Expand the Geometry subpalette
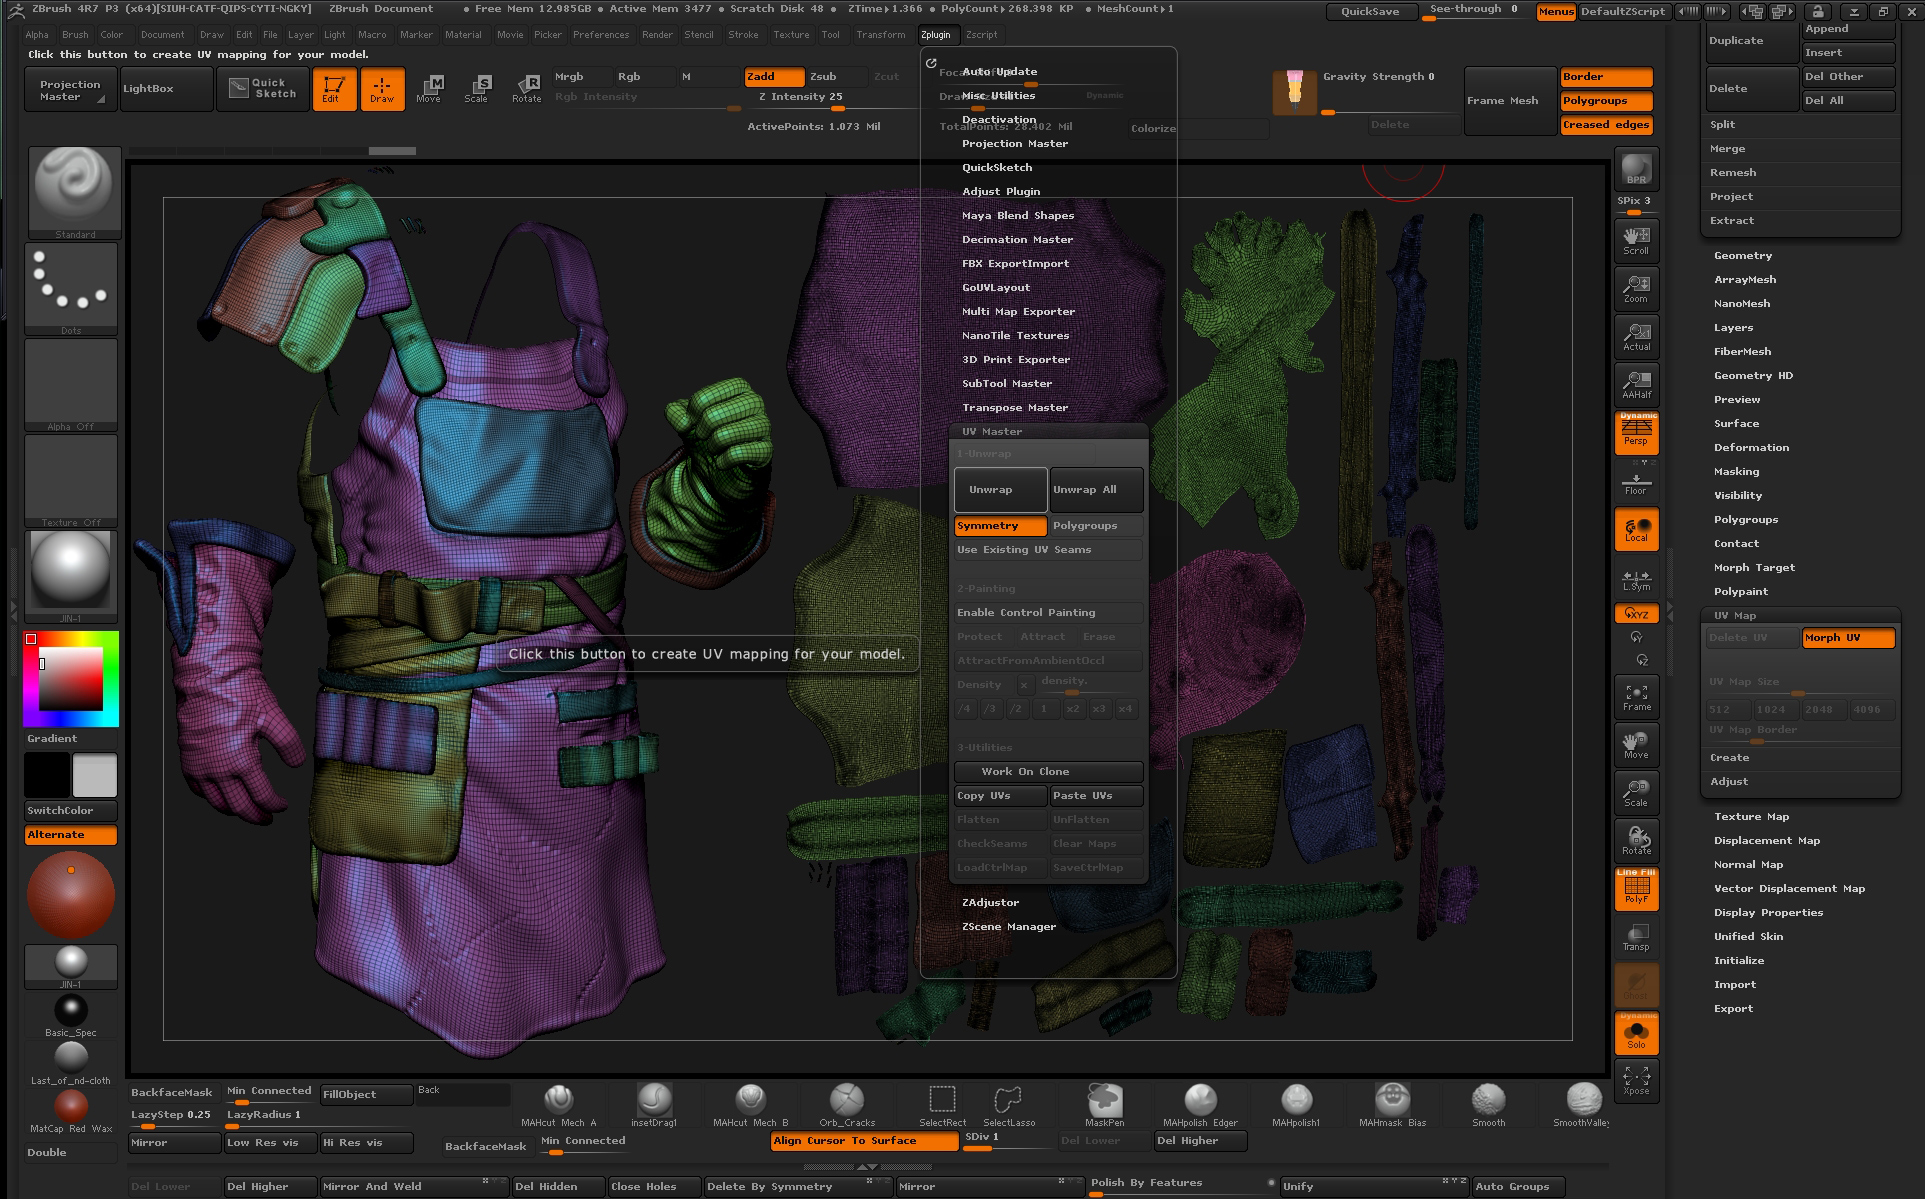Image resolution: width=1925 pixels, height=1199 pixels. pos(1742,256)
